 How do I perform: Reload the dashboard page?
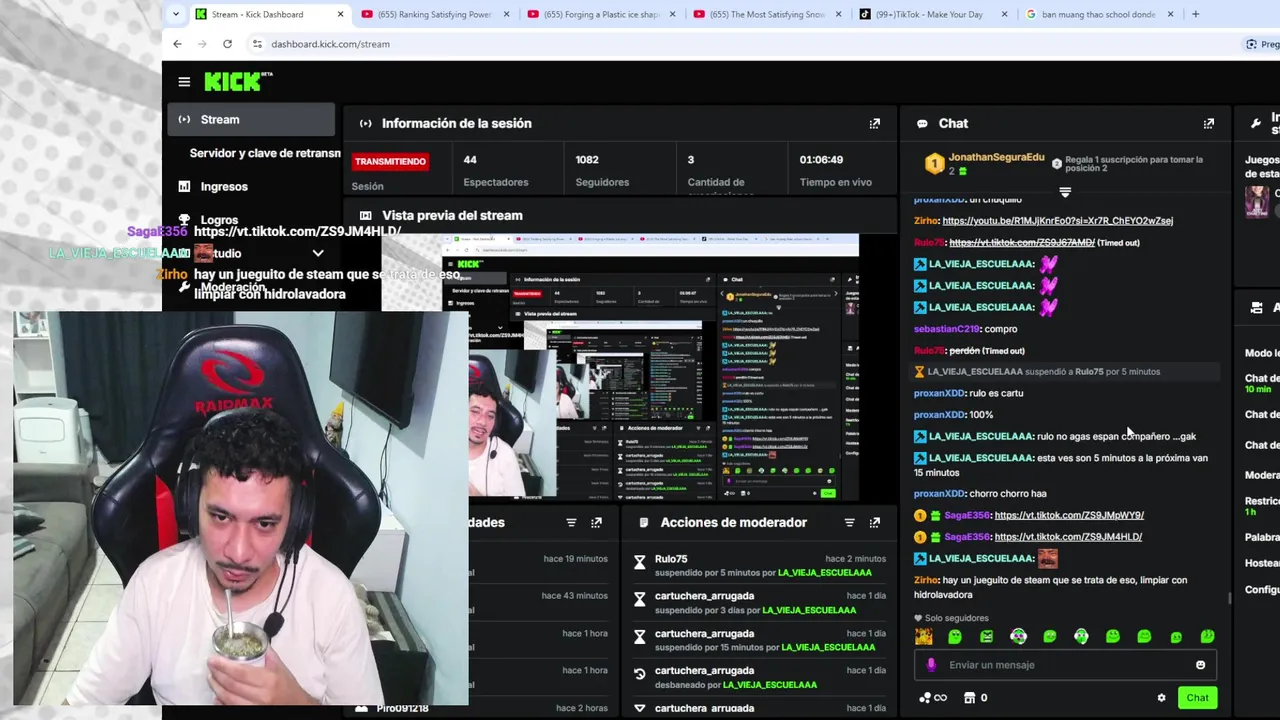coord(227,44)
